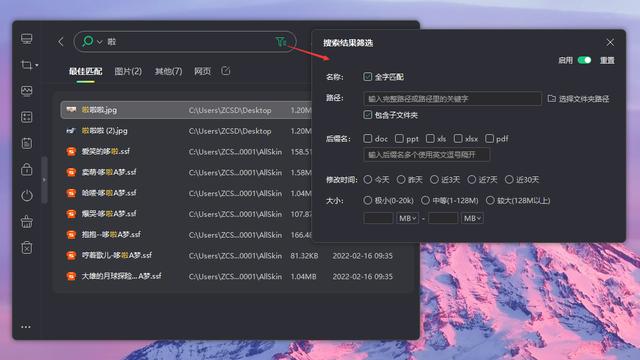The width and height of the screenshot is (640, 360).
Task: Click the orange icon of 爱笑的哆啦.ssf
Action: pos(71,151)
